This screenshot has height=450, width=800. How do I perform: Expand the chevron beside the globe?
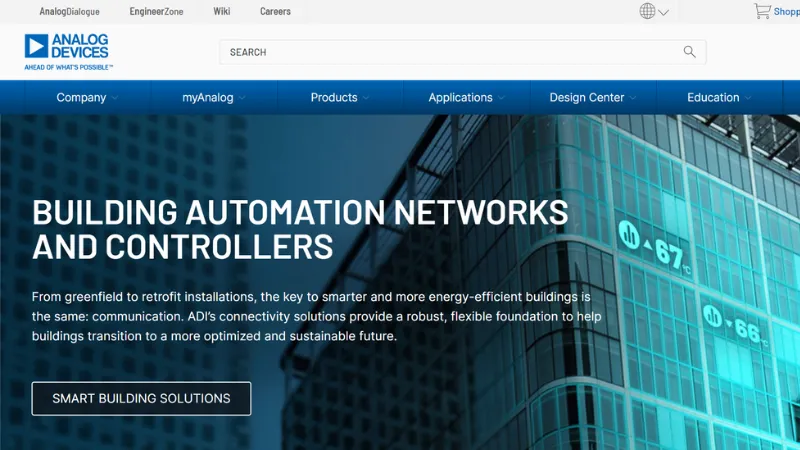(x=664, y=13)
